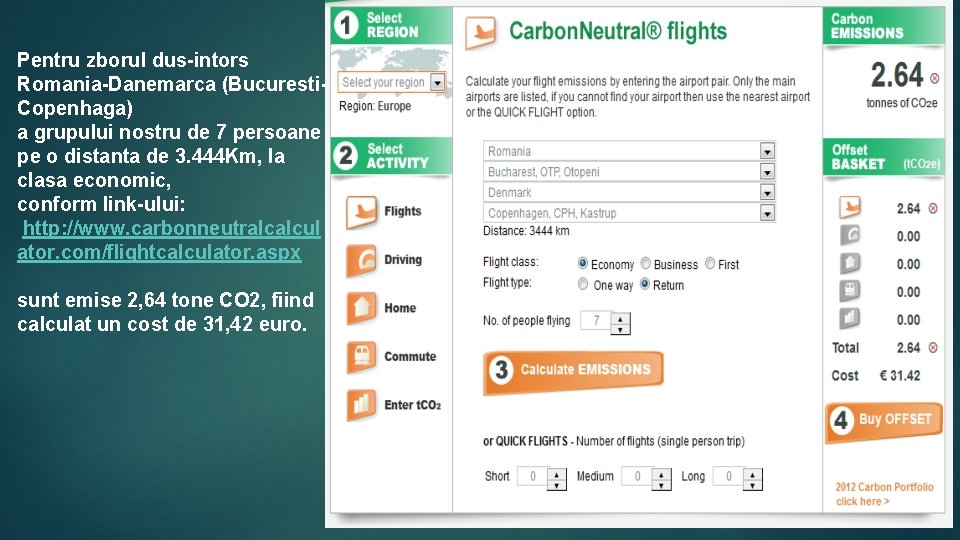Decrease Long quick flights count

click(x=752, y=485)
